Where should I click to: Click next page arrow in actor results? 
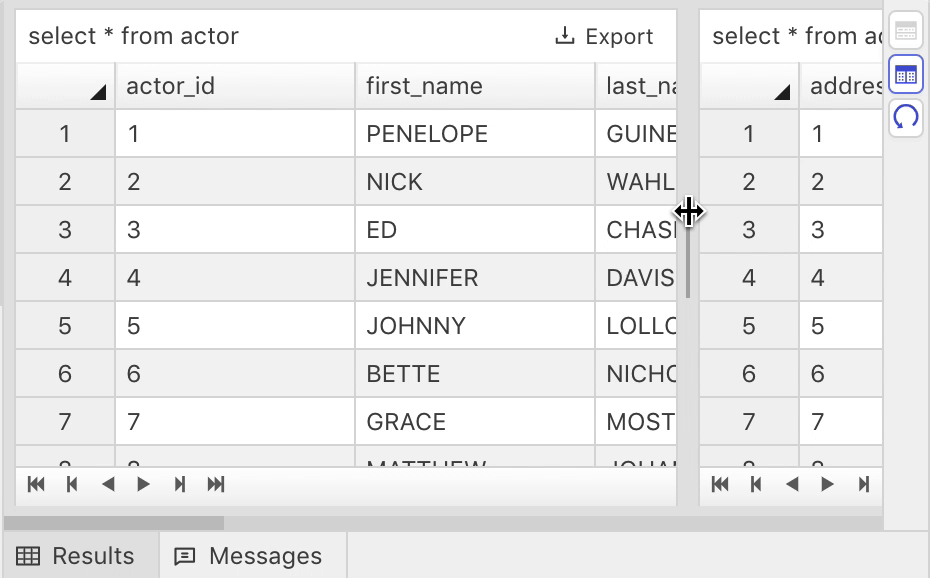[143, 484]
